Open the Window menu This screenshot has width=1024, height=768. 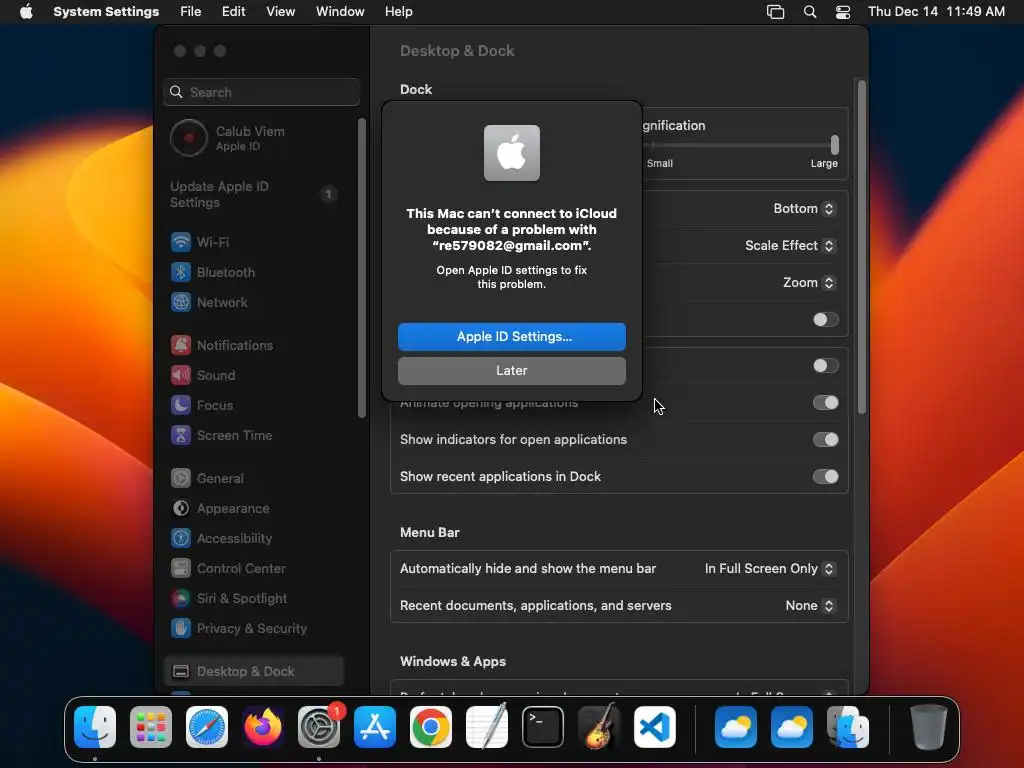pos(340,12)
